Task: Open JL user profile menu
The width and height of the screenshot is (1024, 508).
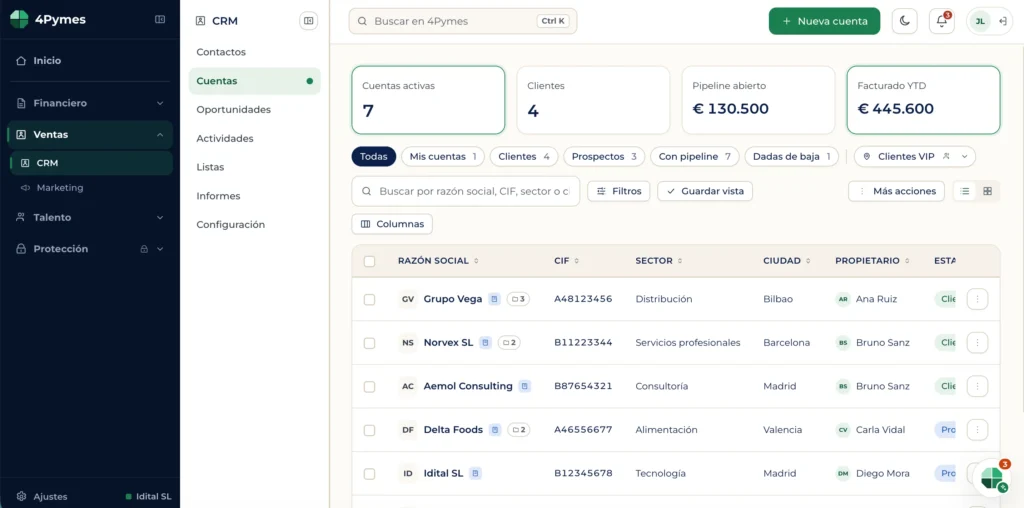Action: pyautogui.click(x=989, y=21)
